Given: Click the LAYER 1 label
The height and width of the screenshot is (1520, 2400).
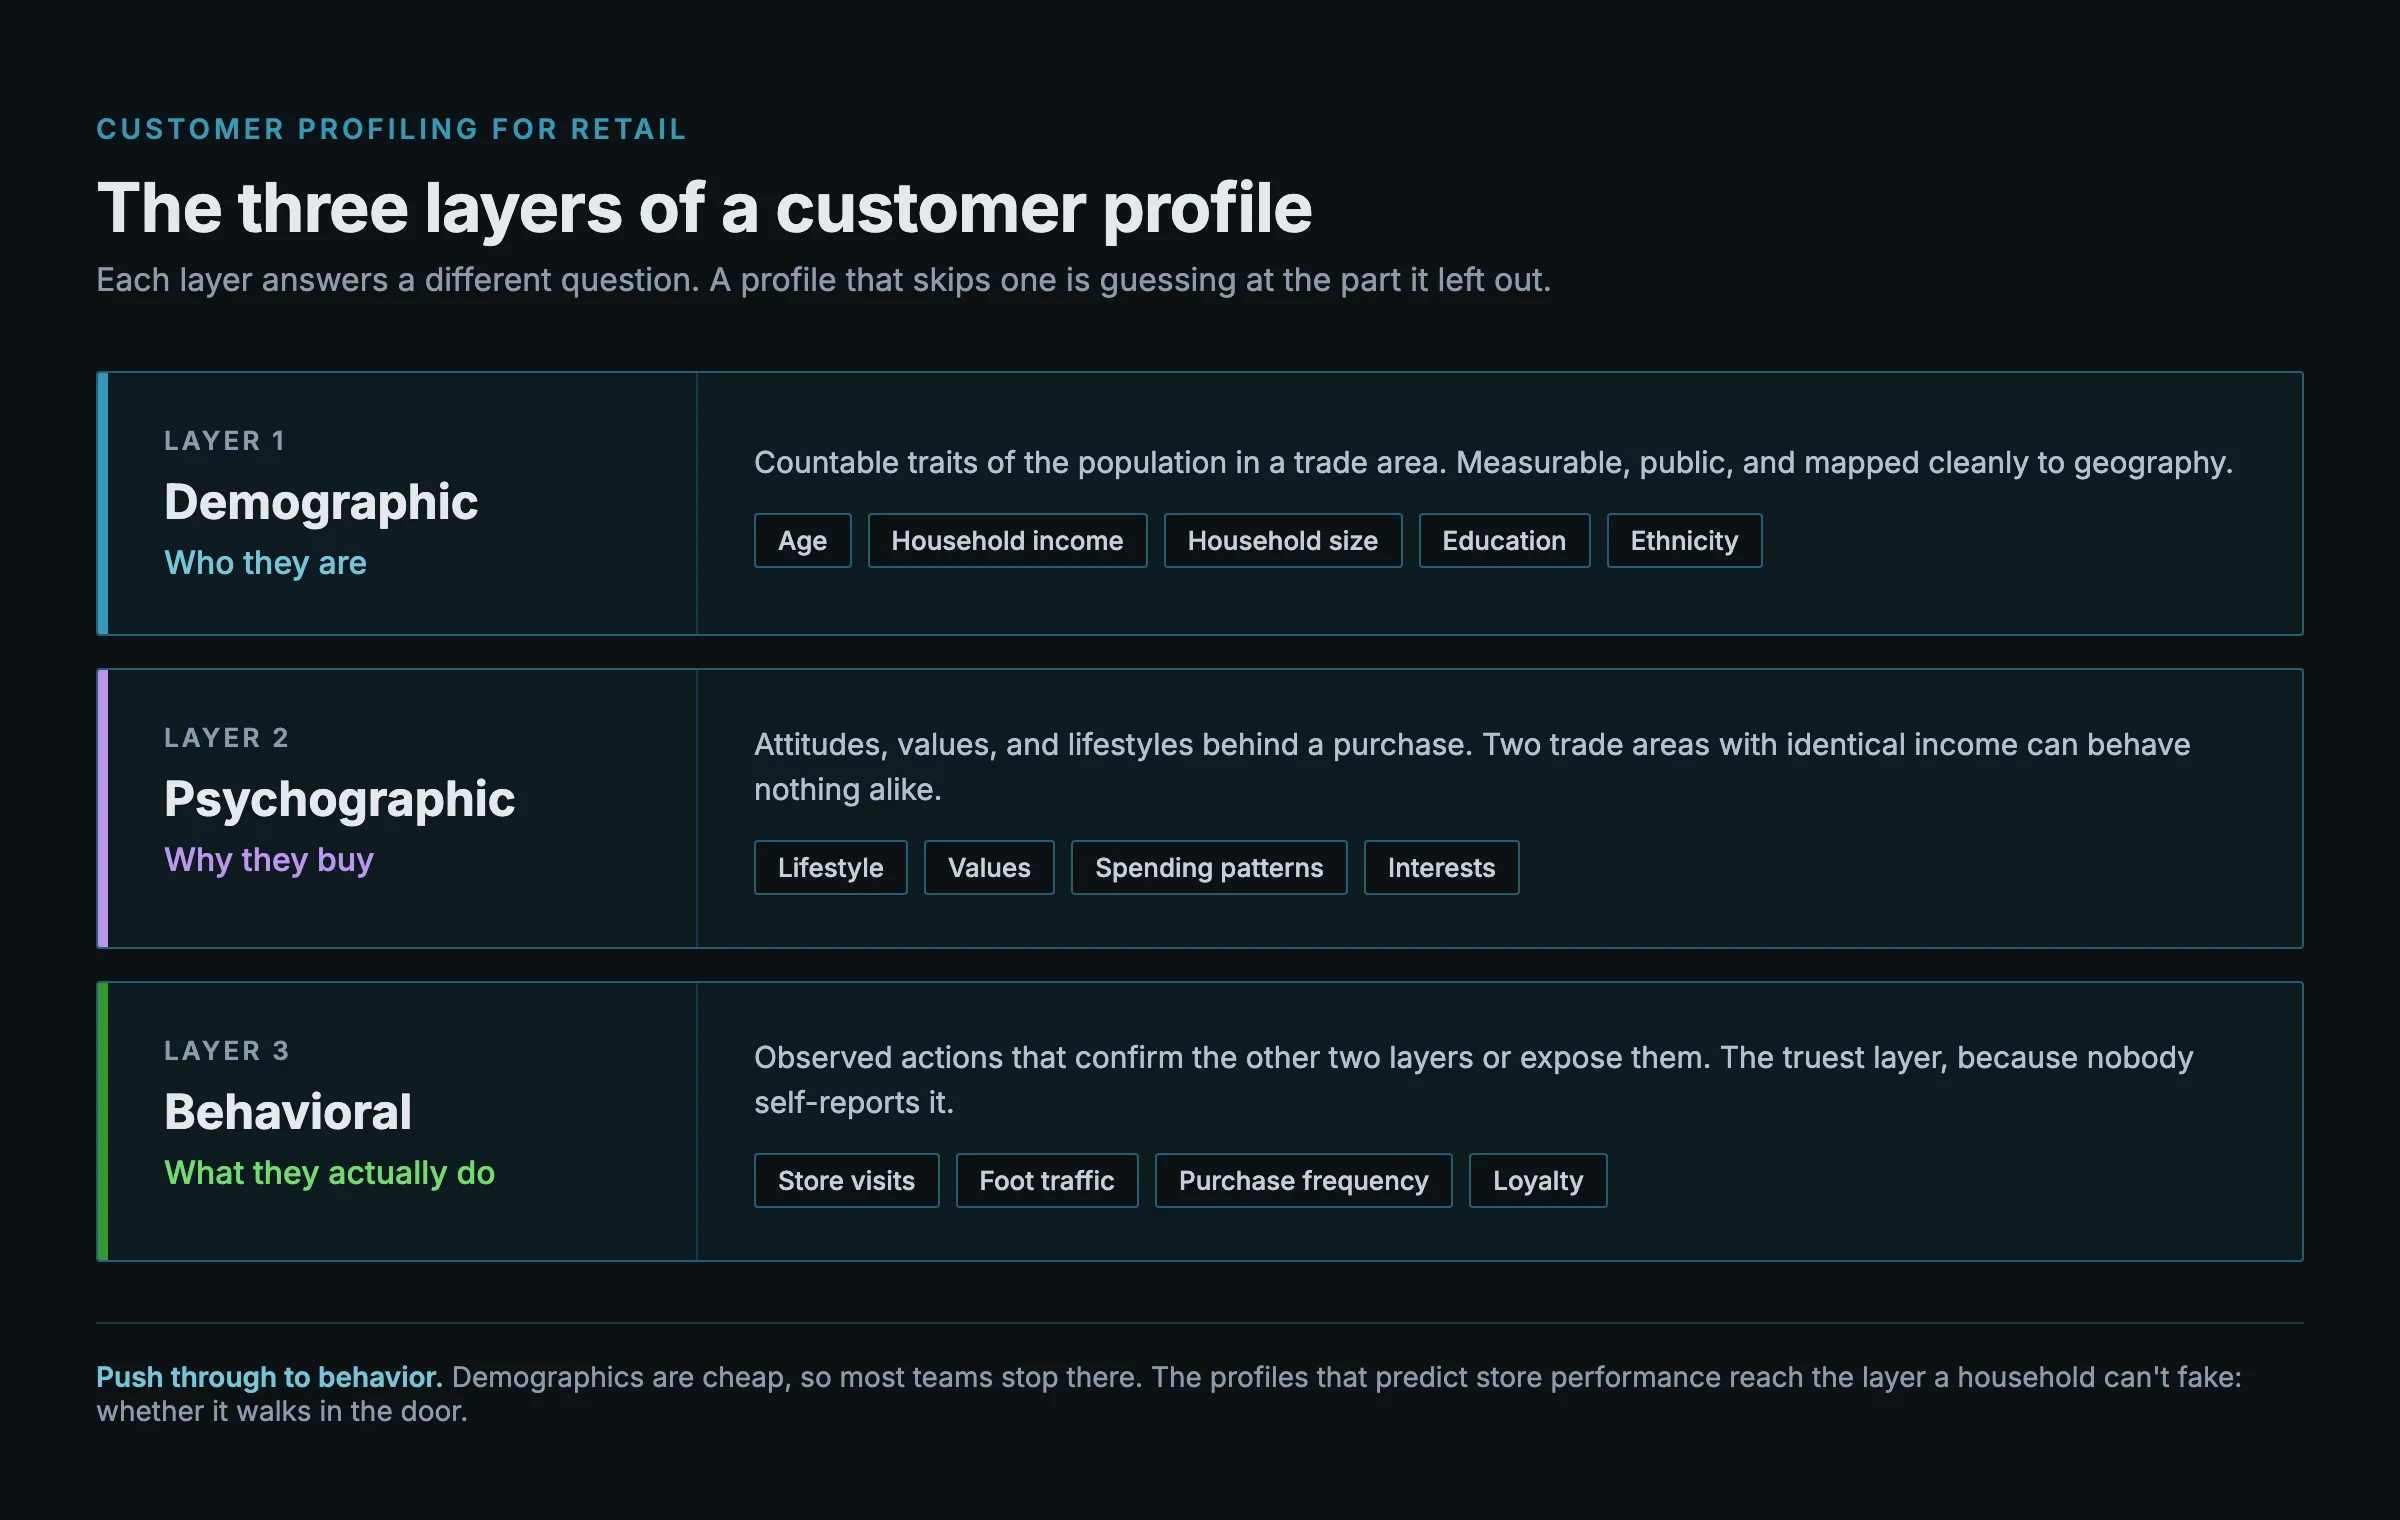Looking at the screenshot, I should (225, 441).
